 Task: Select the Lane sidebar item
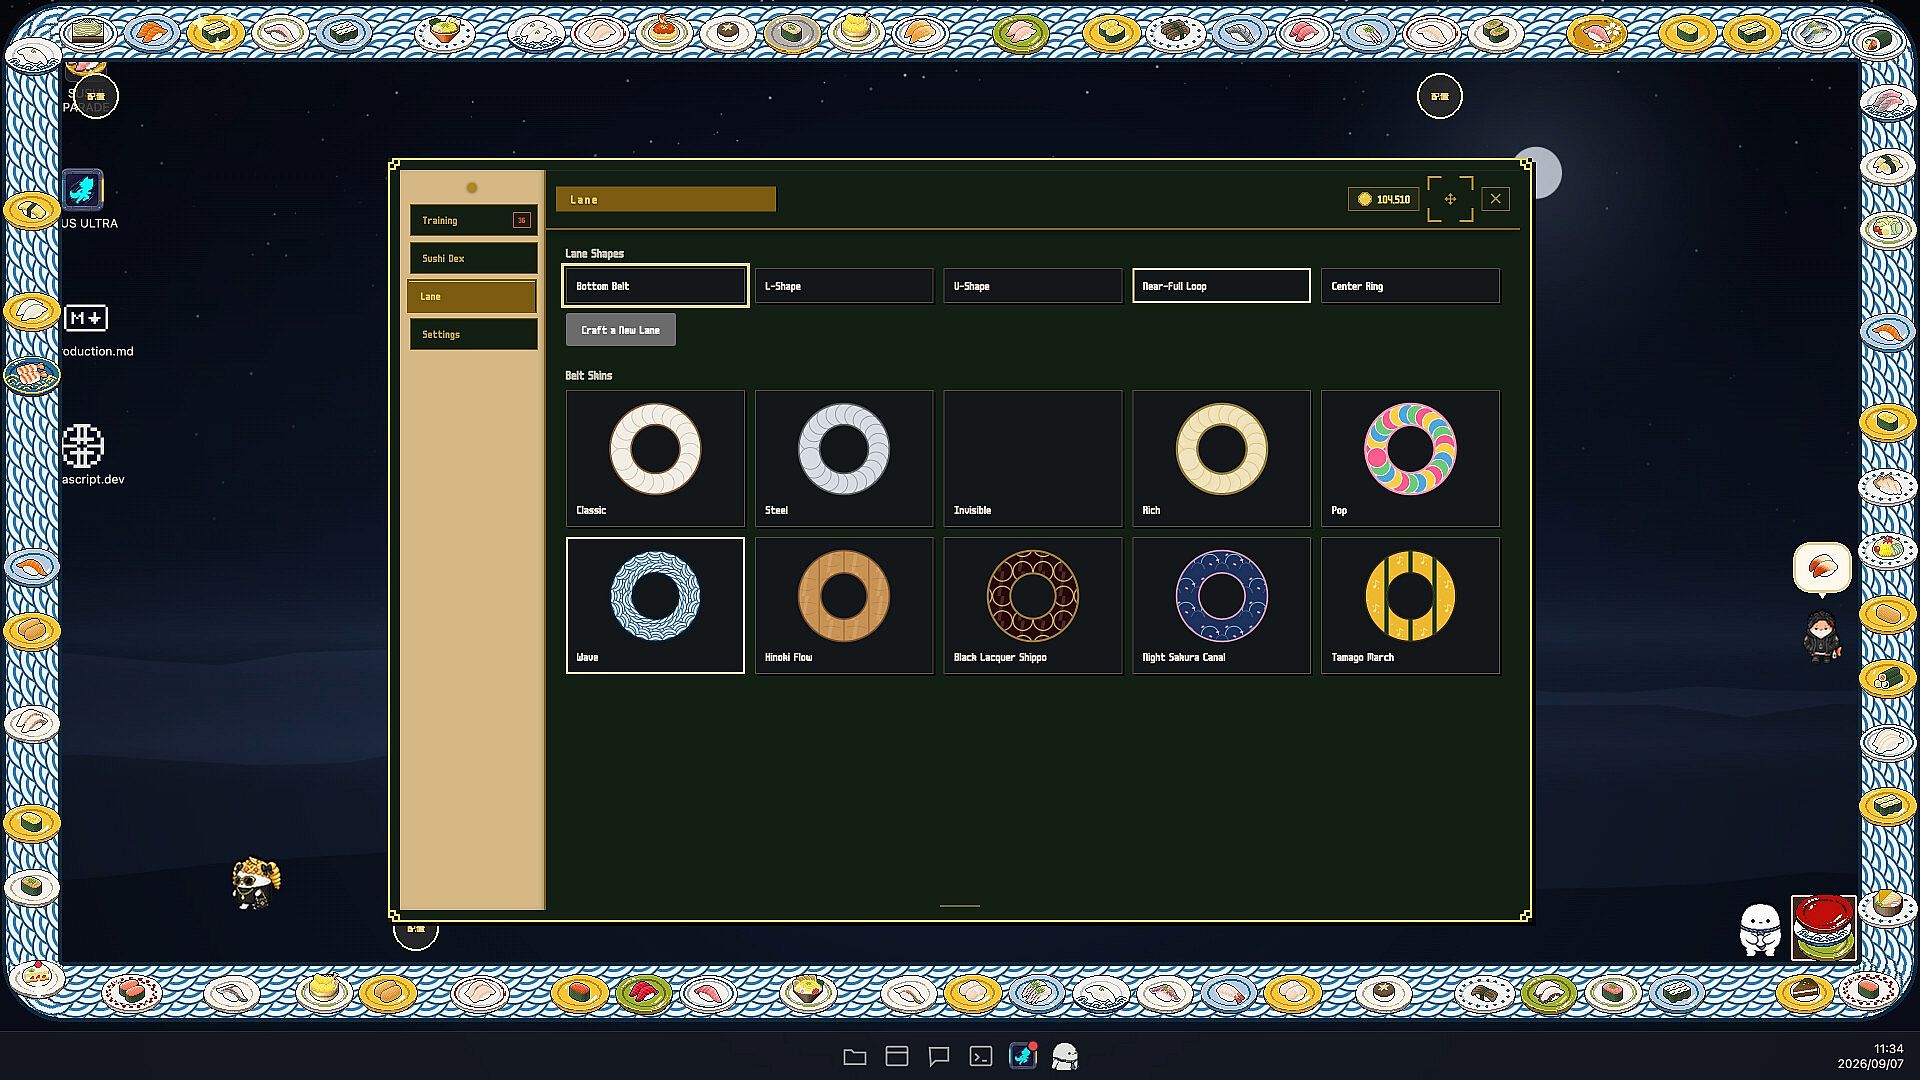471,296
